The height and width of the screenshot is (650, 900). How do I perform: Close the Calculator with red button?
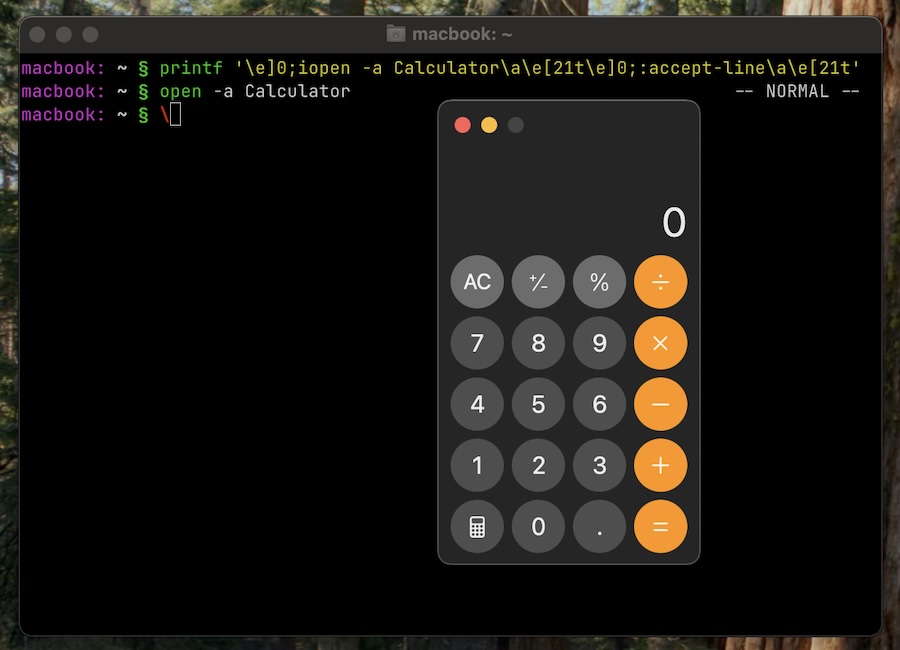[x=463, y=125]
